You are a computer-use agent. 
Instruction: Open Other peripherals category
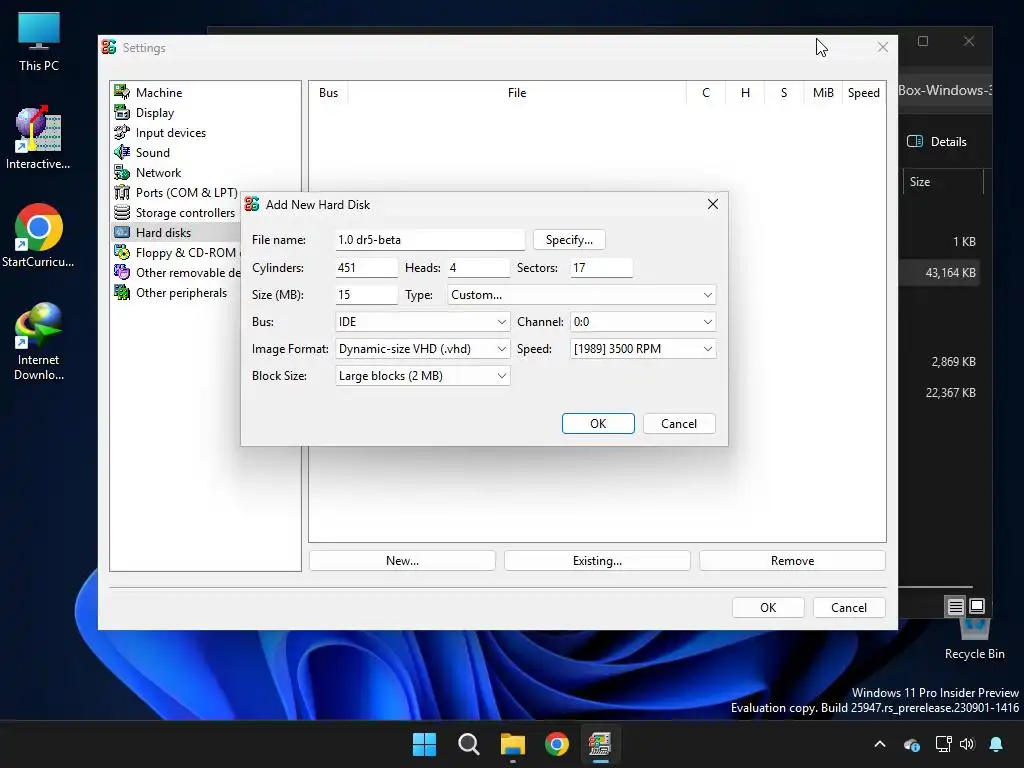tap(181, 293)
